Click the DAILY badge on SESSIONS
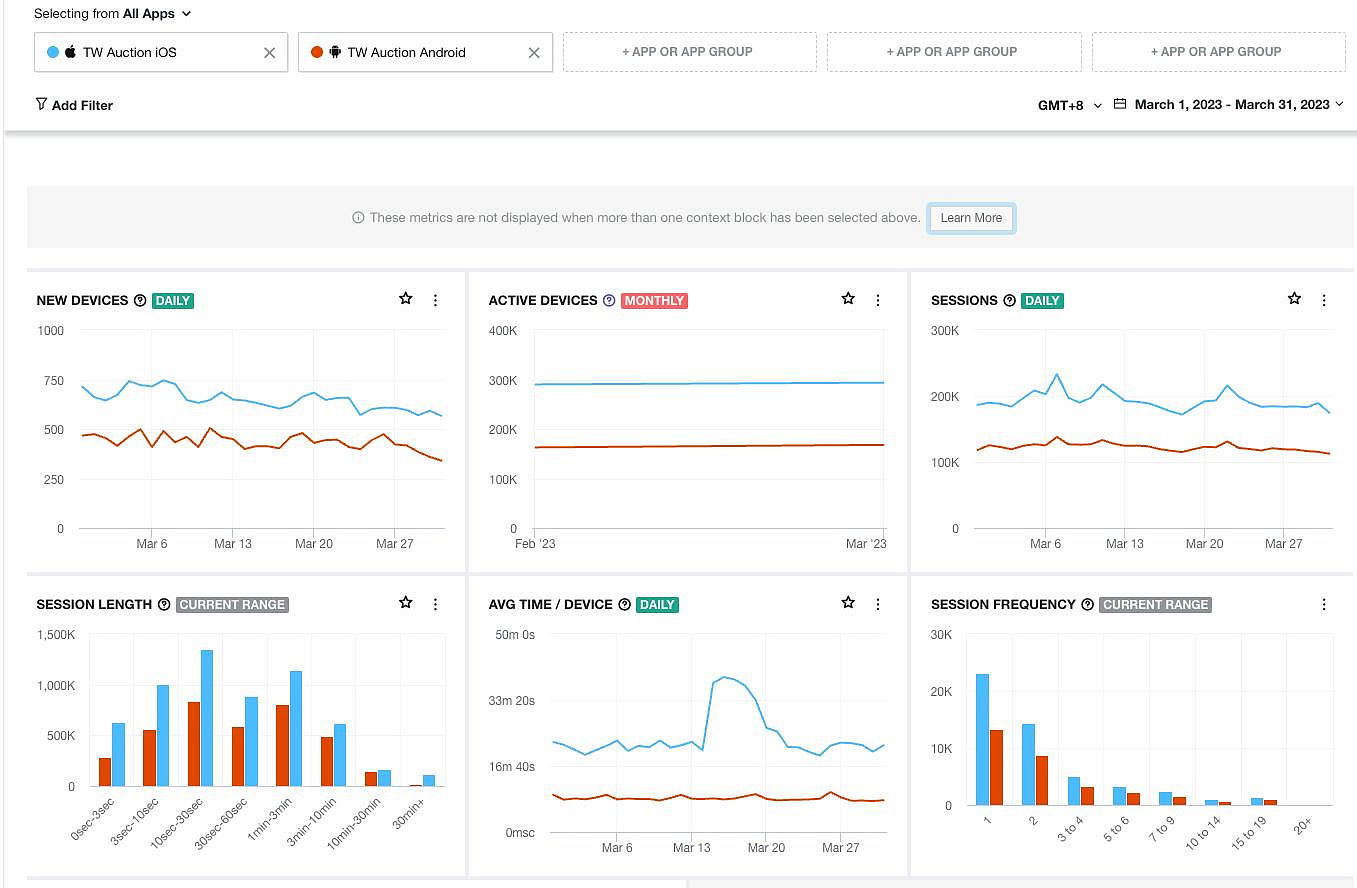1357x888 pixels. point(1042,300)
